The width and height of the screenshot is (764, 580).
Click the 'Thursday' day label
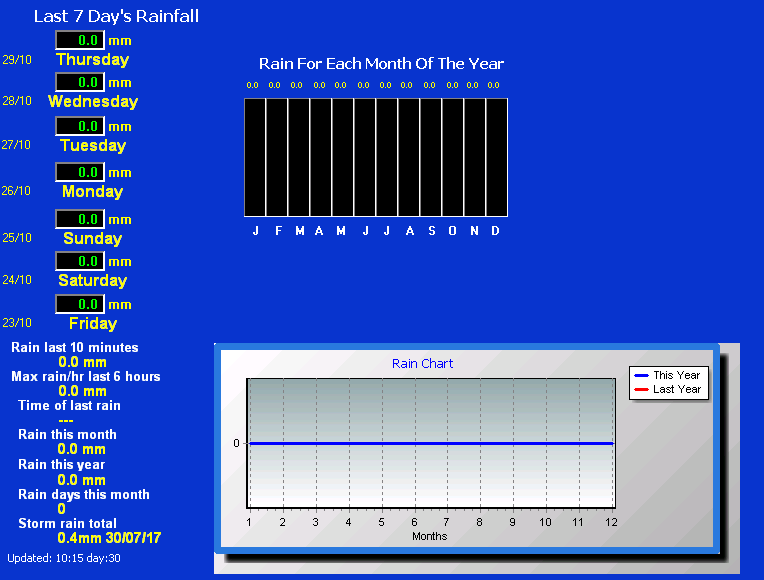click(93, 59)
